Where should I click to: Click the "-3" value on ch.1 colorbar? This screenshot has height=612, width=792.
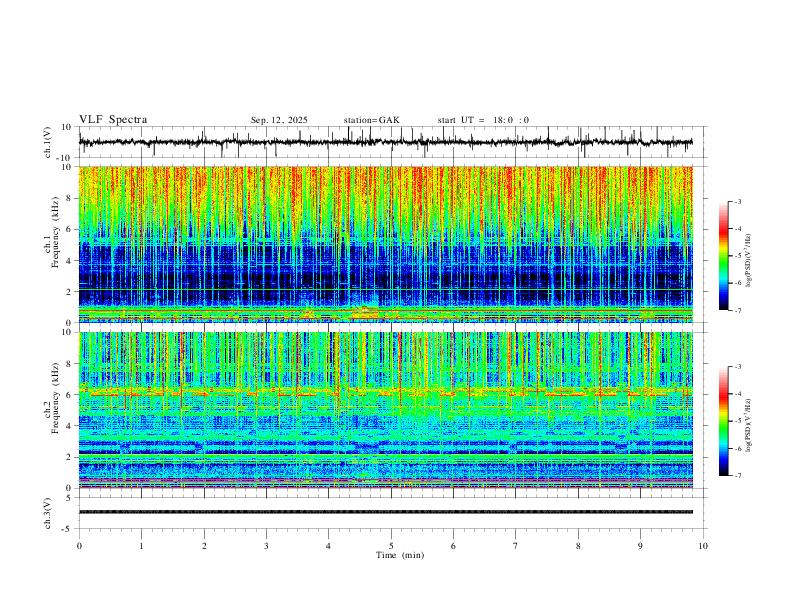738,201
